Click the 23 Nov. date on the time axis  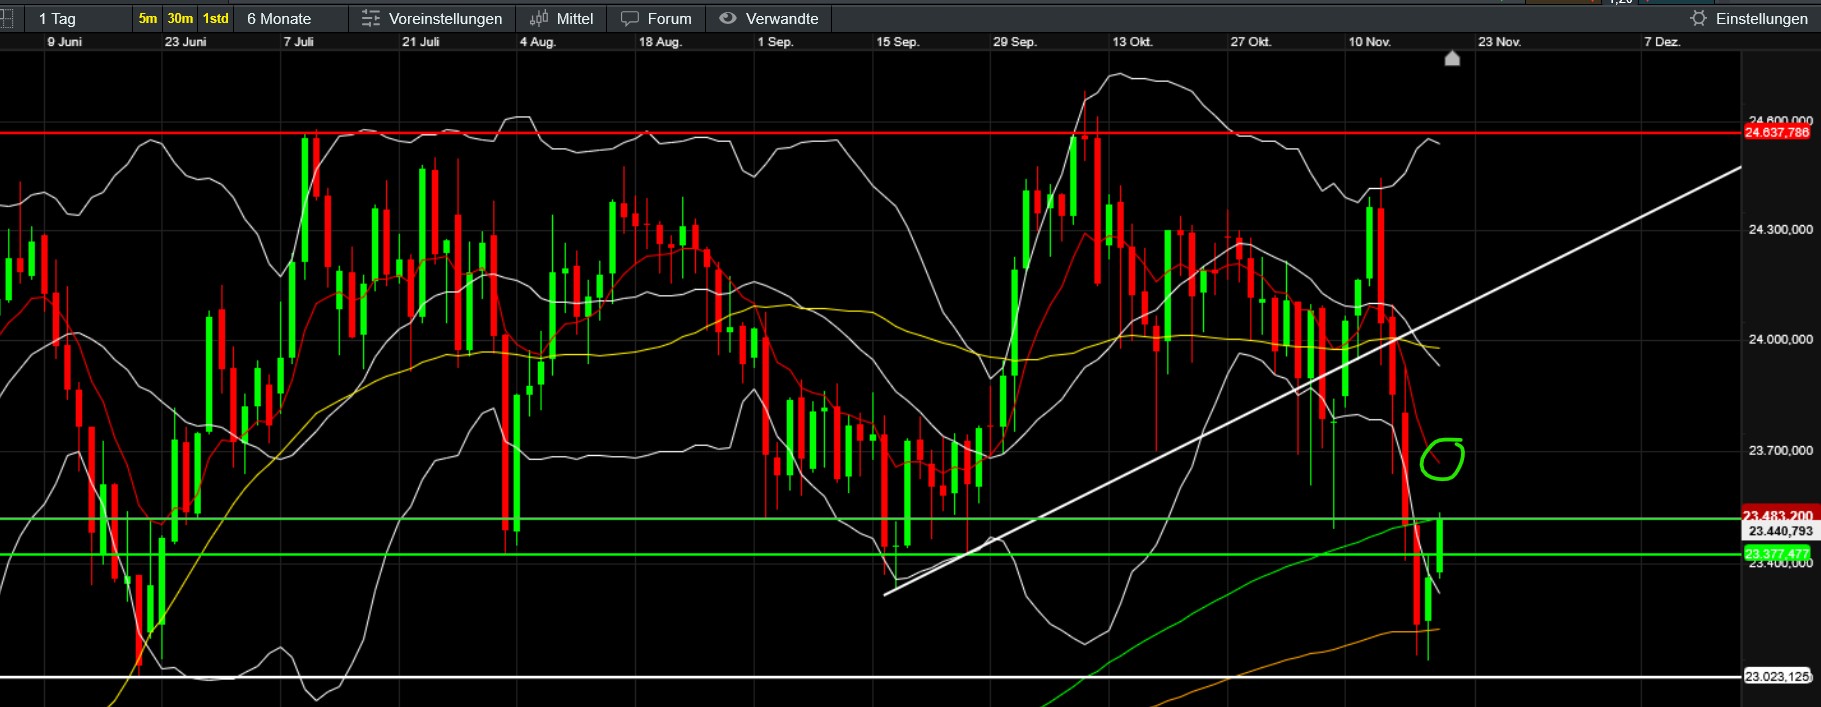pos(1499,42)
